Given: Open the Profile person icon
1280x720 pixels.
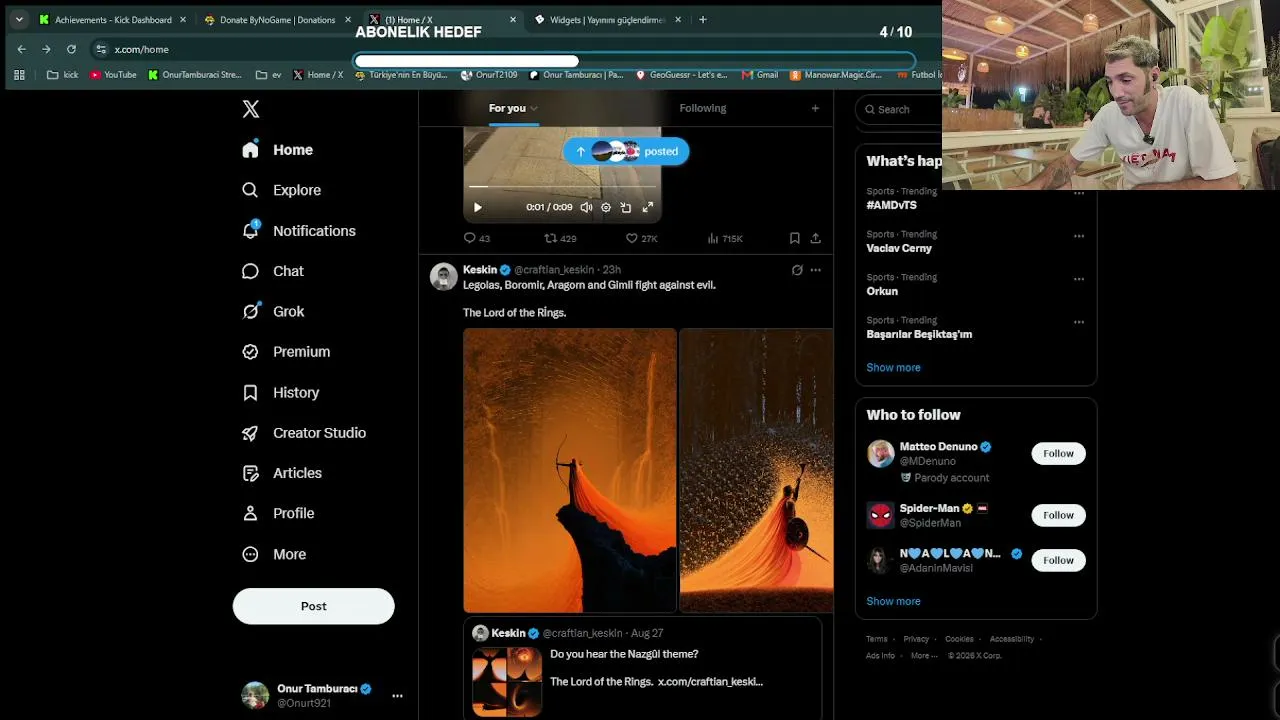Looking at the screenshot, I should point(250,513).
